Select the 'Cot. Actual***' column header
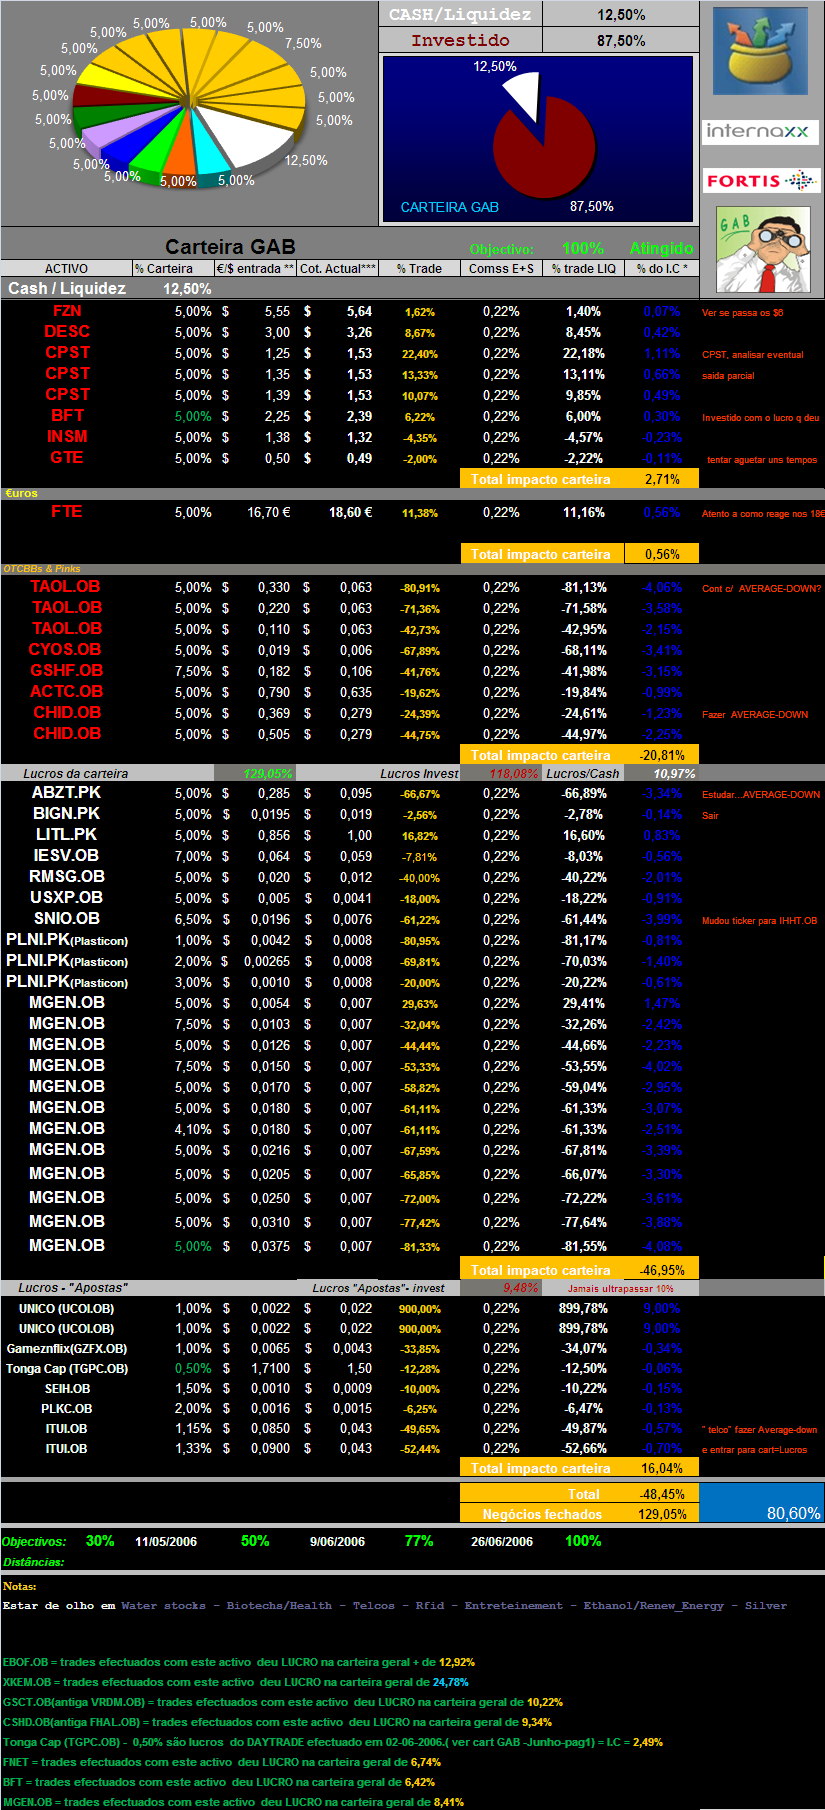 coord(338,268)
